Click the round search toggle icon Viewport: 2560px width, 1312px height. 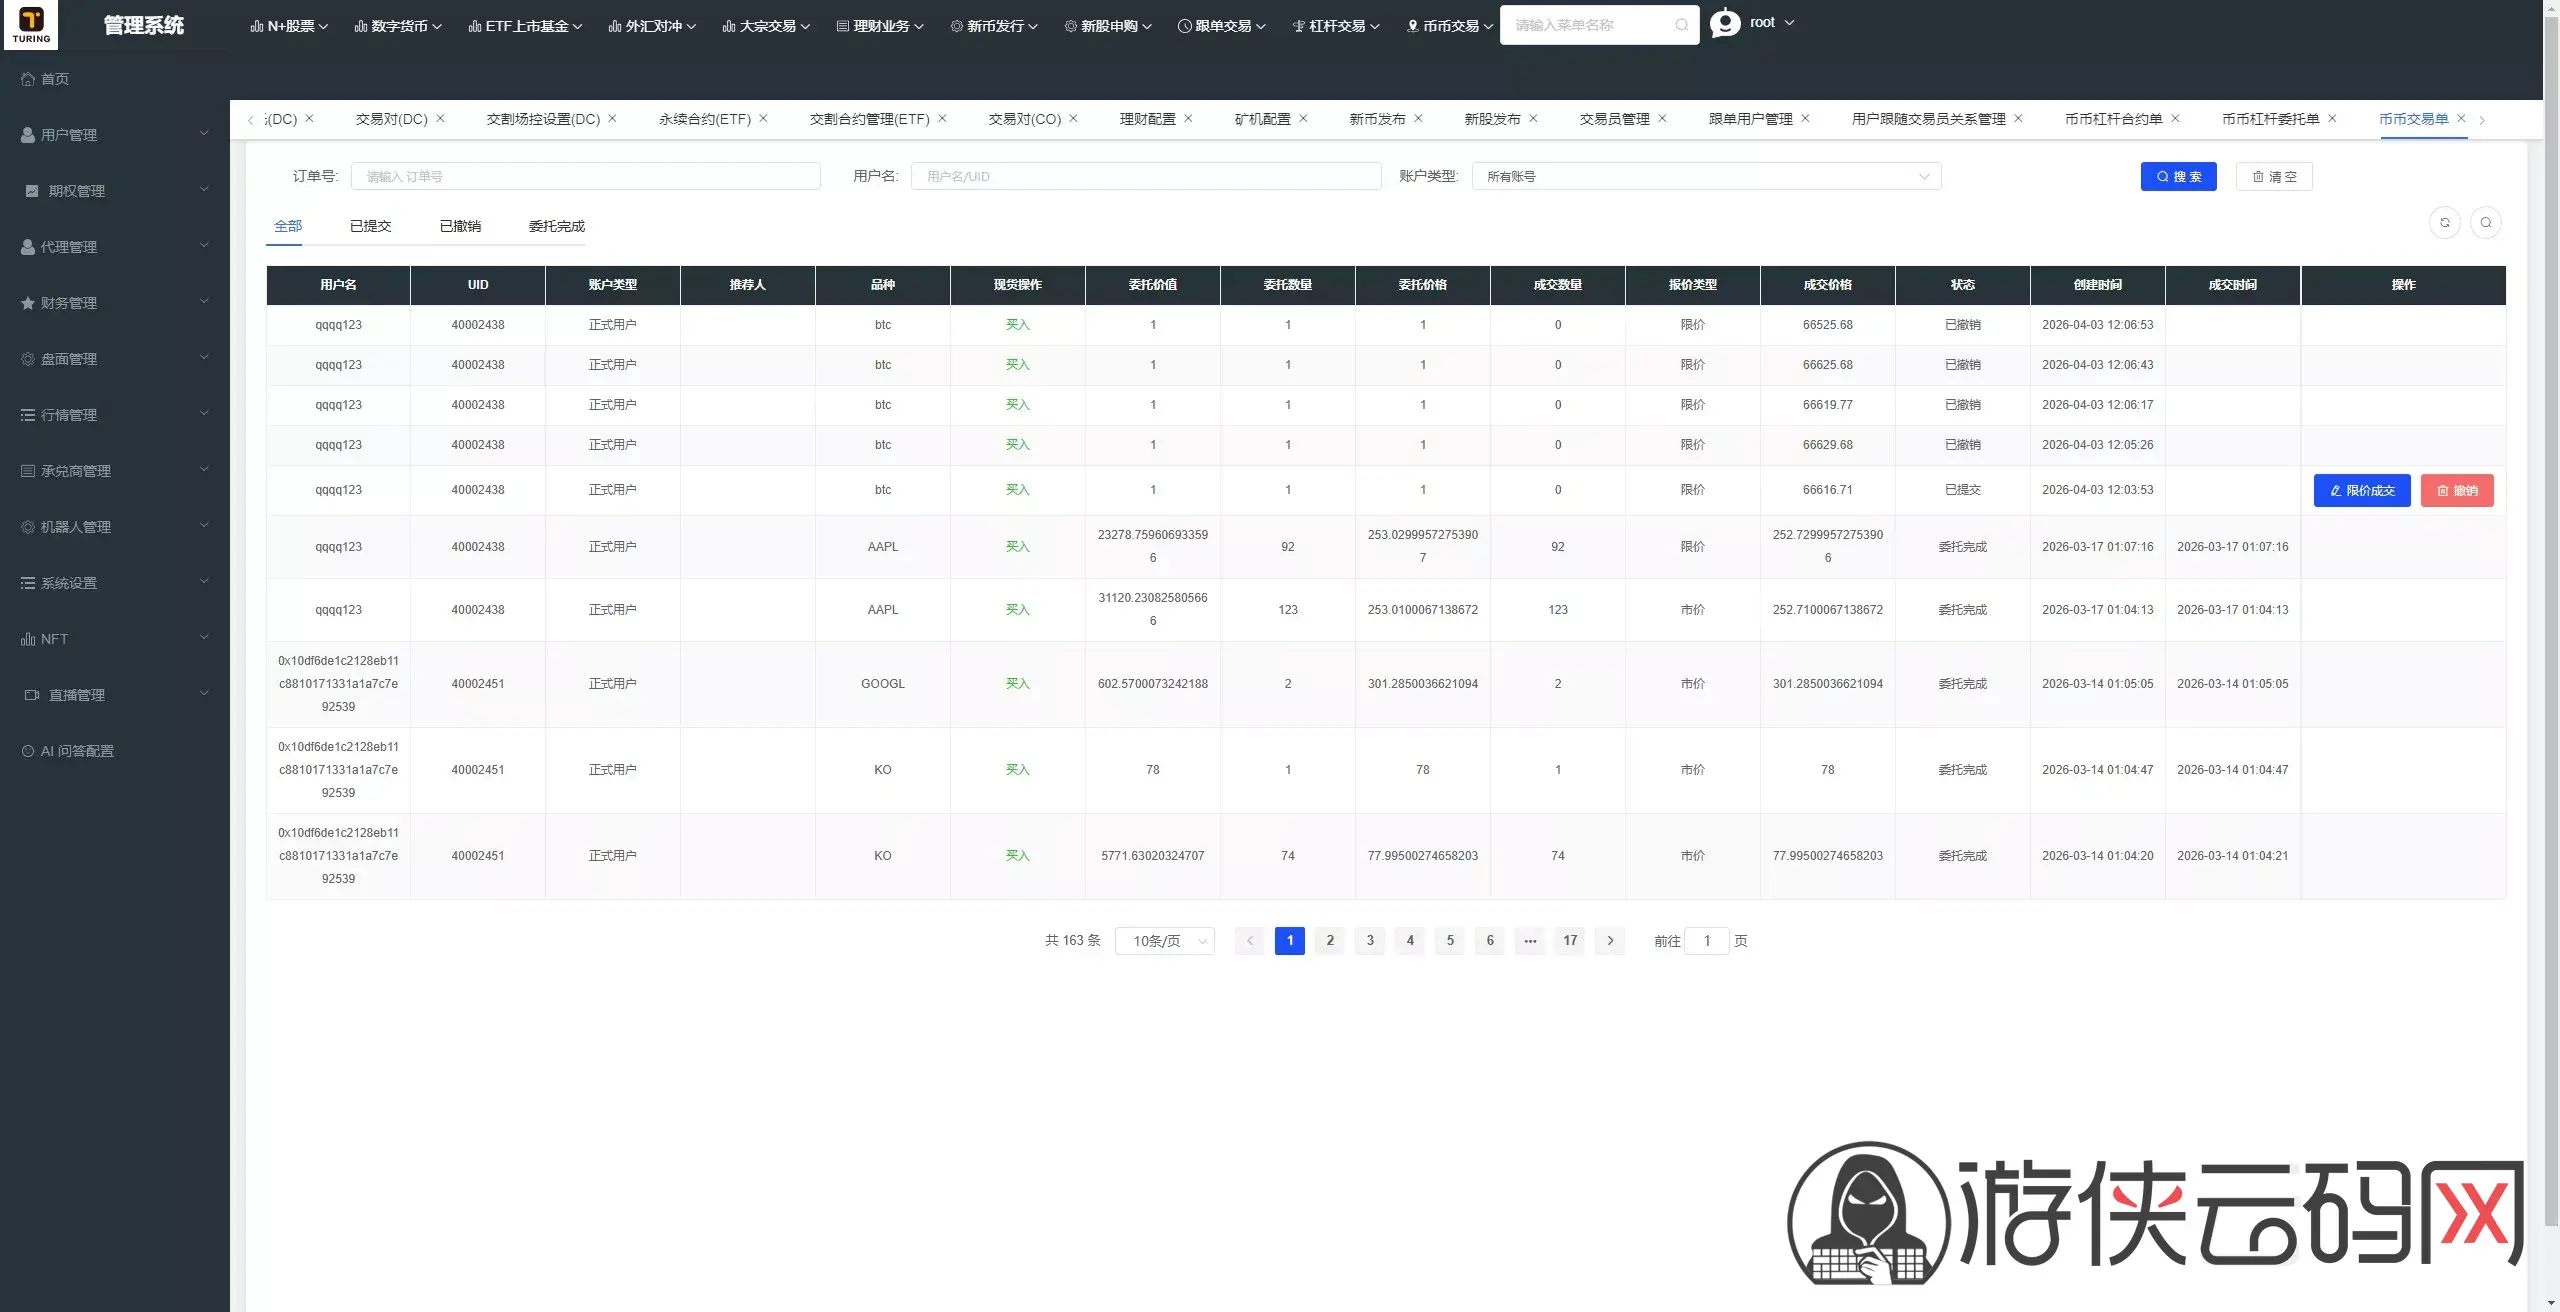pos(2486,223)
